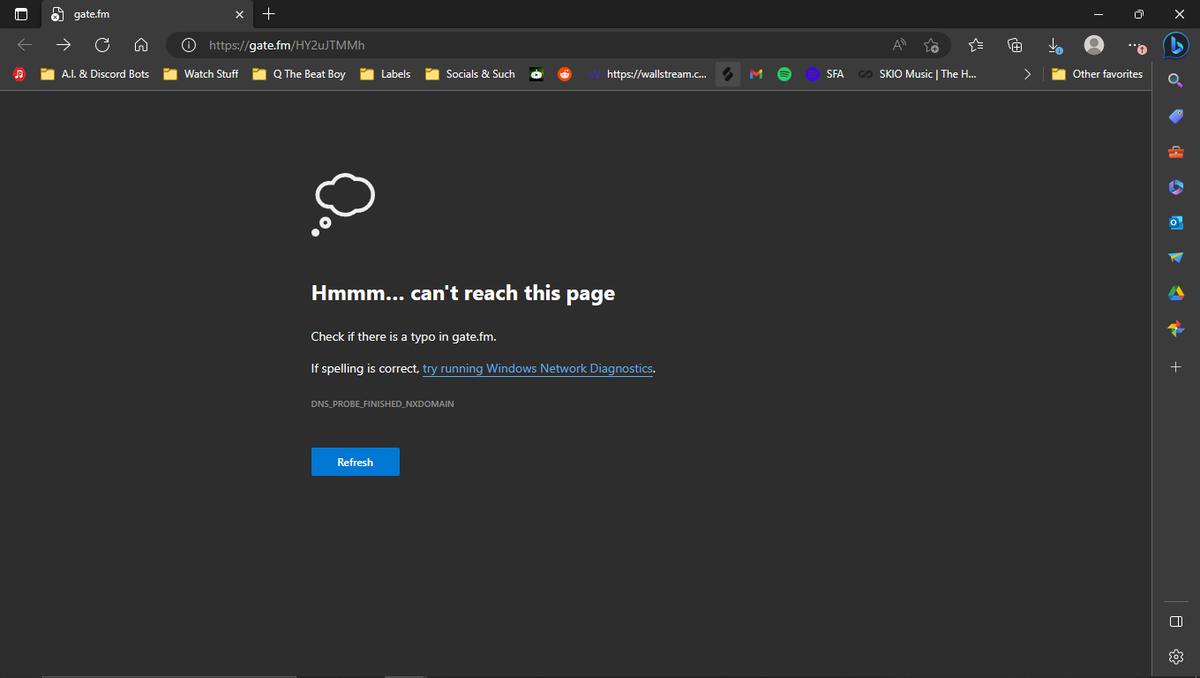Open sidebar Microsoft 365 icon
The image size is (1200, 678).
pyautogui.click(x=1175, y=187)
